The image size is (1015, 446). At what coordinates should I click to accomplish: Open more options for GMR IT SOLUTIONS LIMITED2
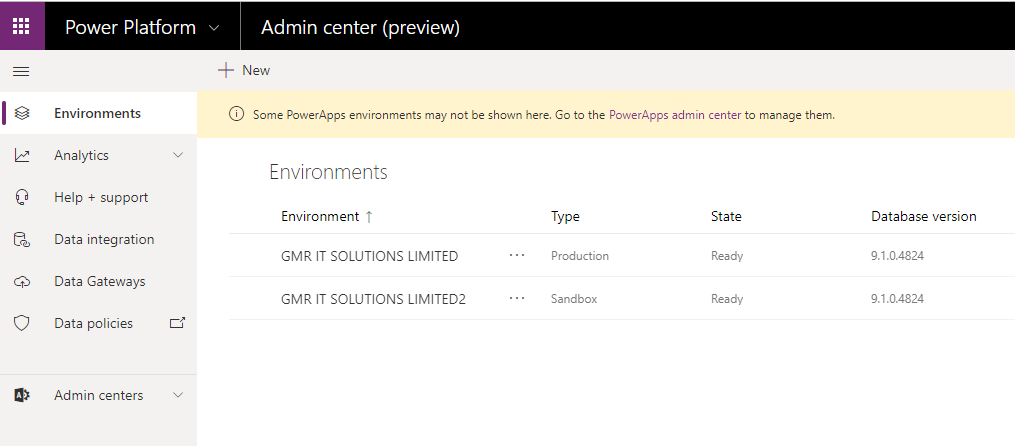[x=516, y=298]
